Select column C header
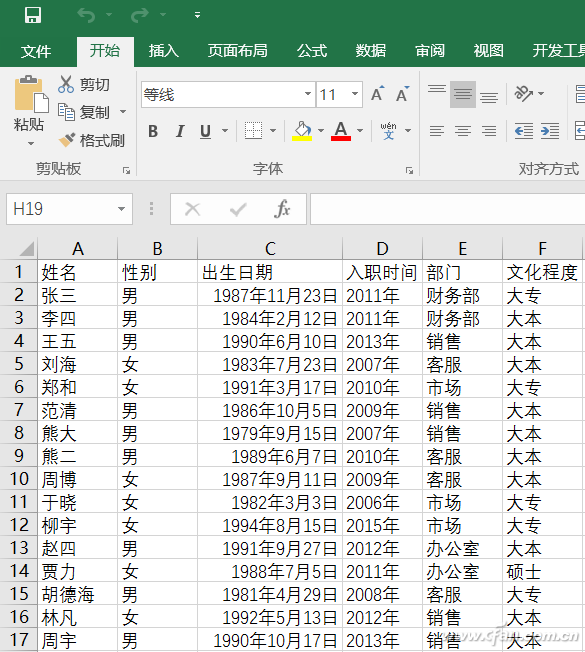585x652 pixels. [x=270, y=249]
